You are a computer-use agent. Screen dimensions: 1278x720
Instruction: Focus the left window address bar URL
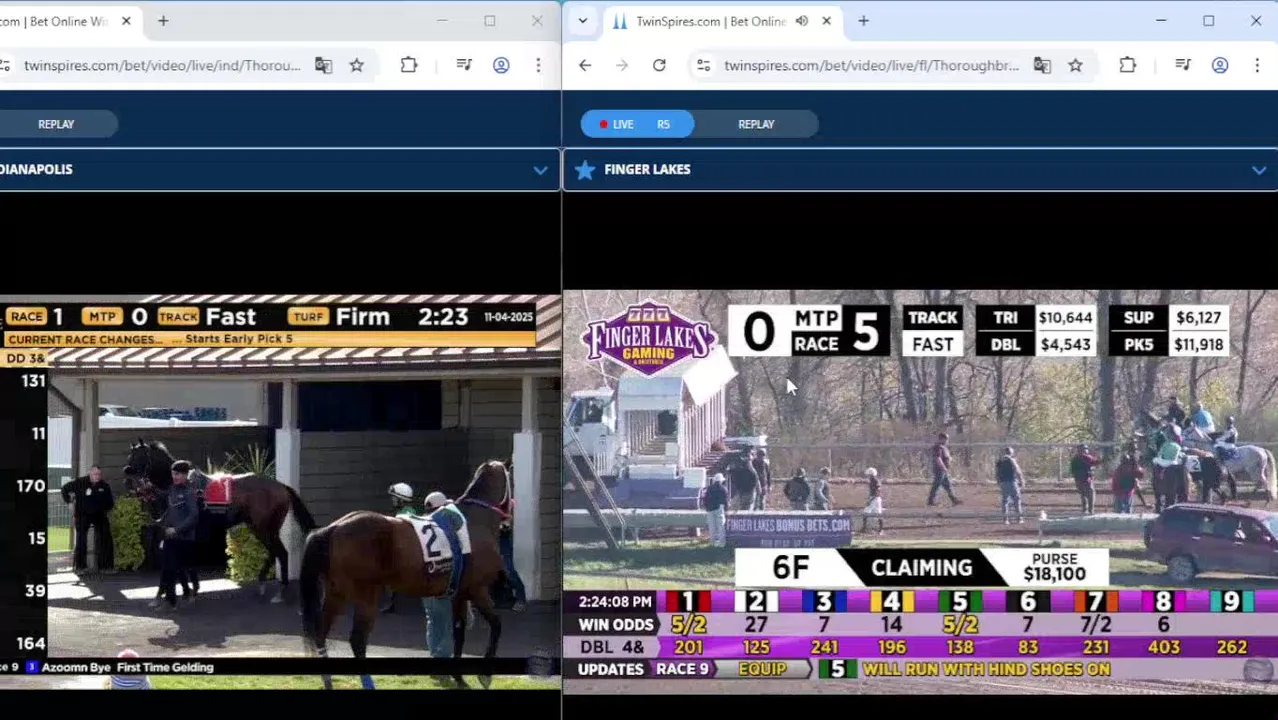[x=162, y=65]
